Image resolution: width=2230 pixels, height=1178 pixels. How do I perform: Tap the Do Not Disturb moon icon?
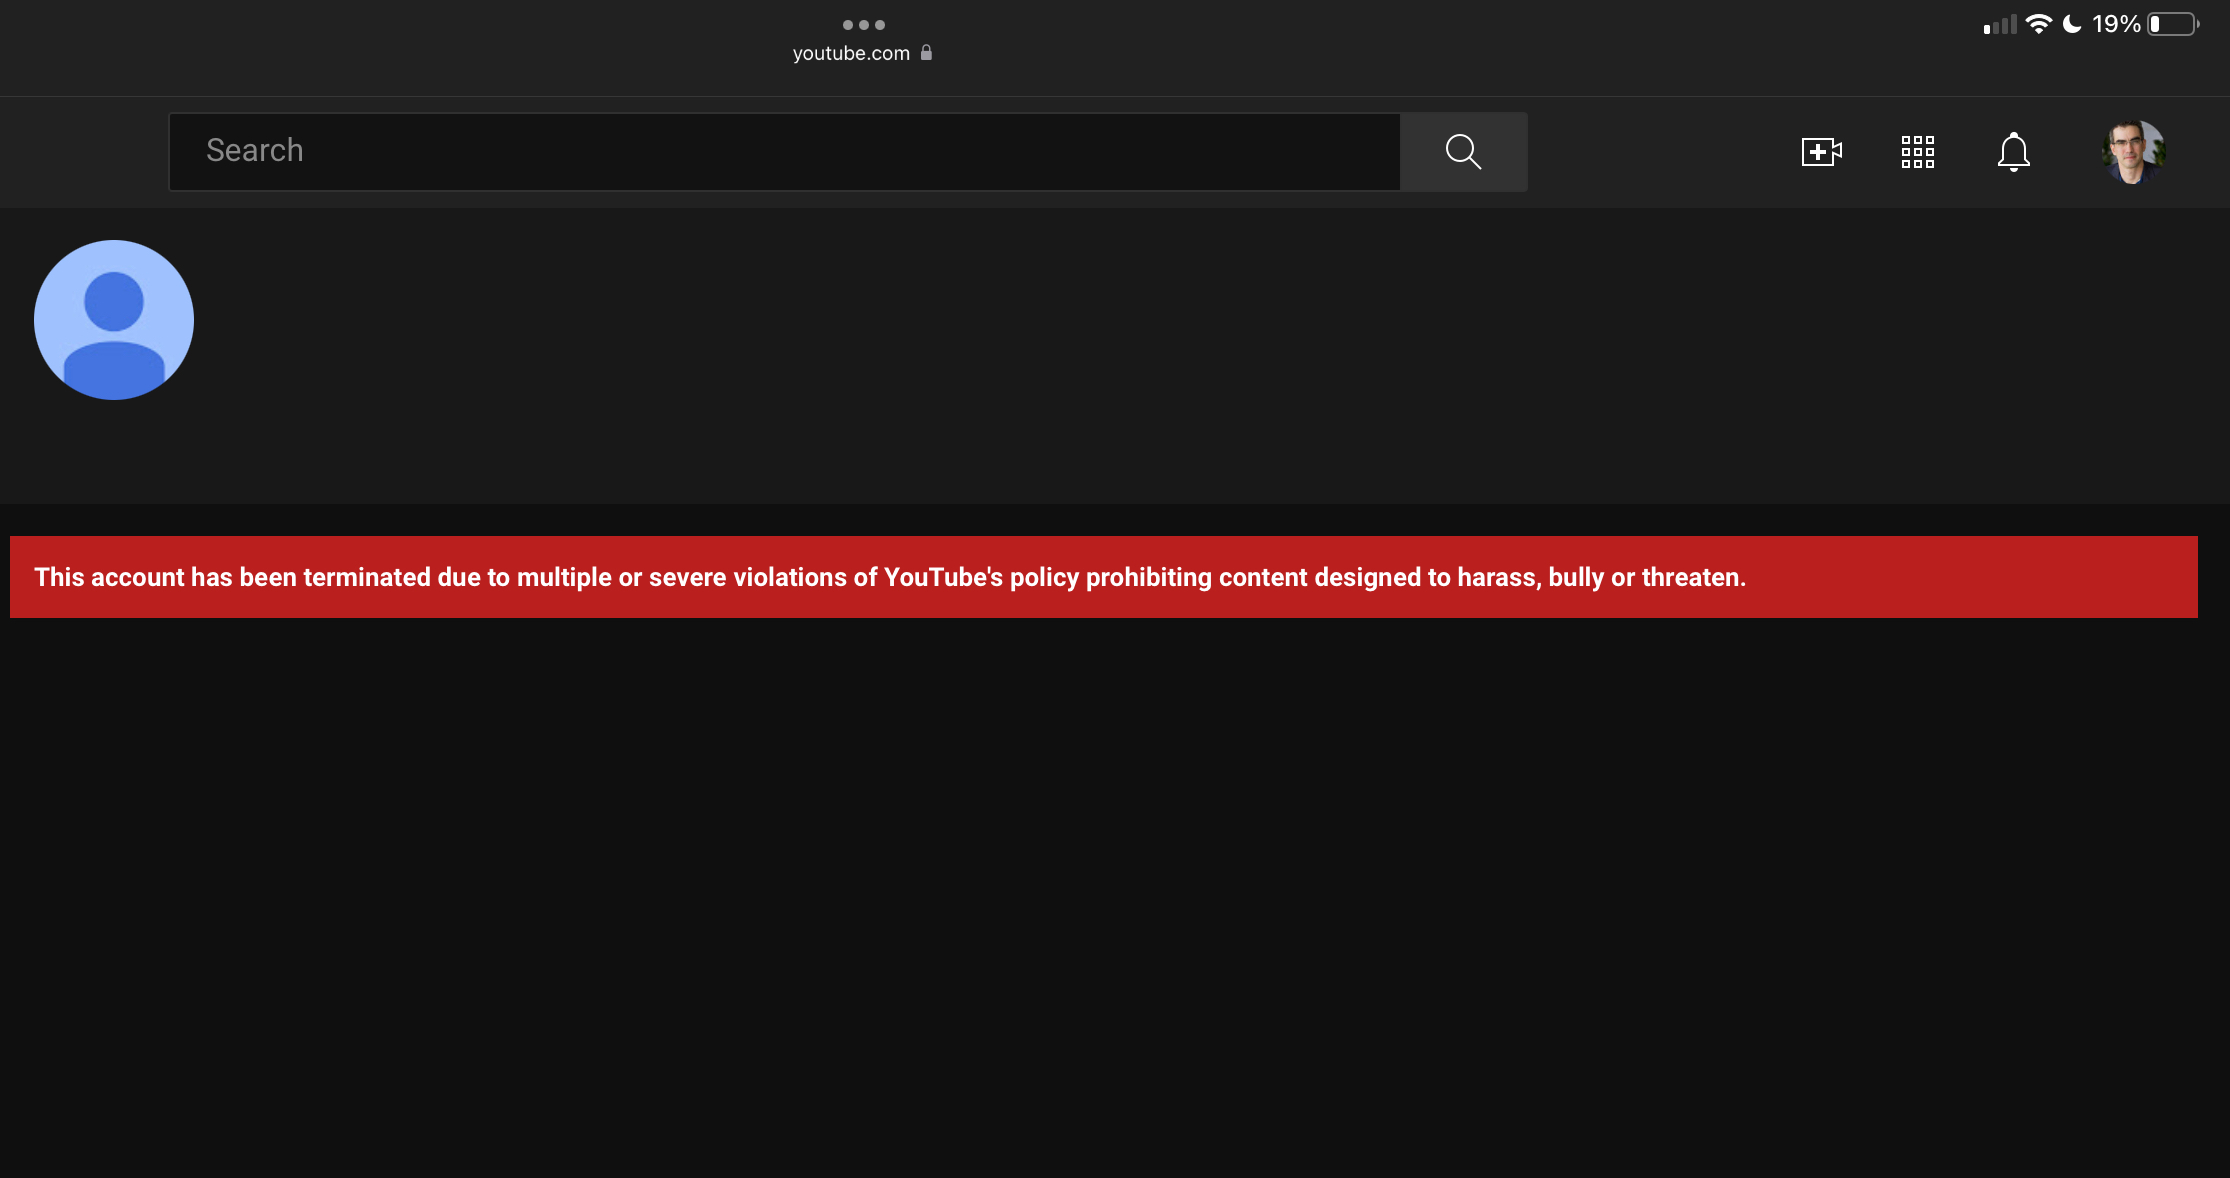pos(2072,24)
